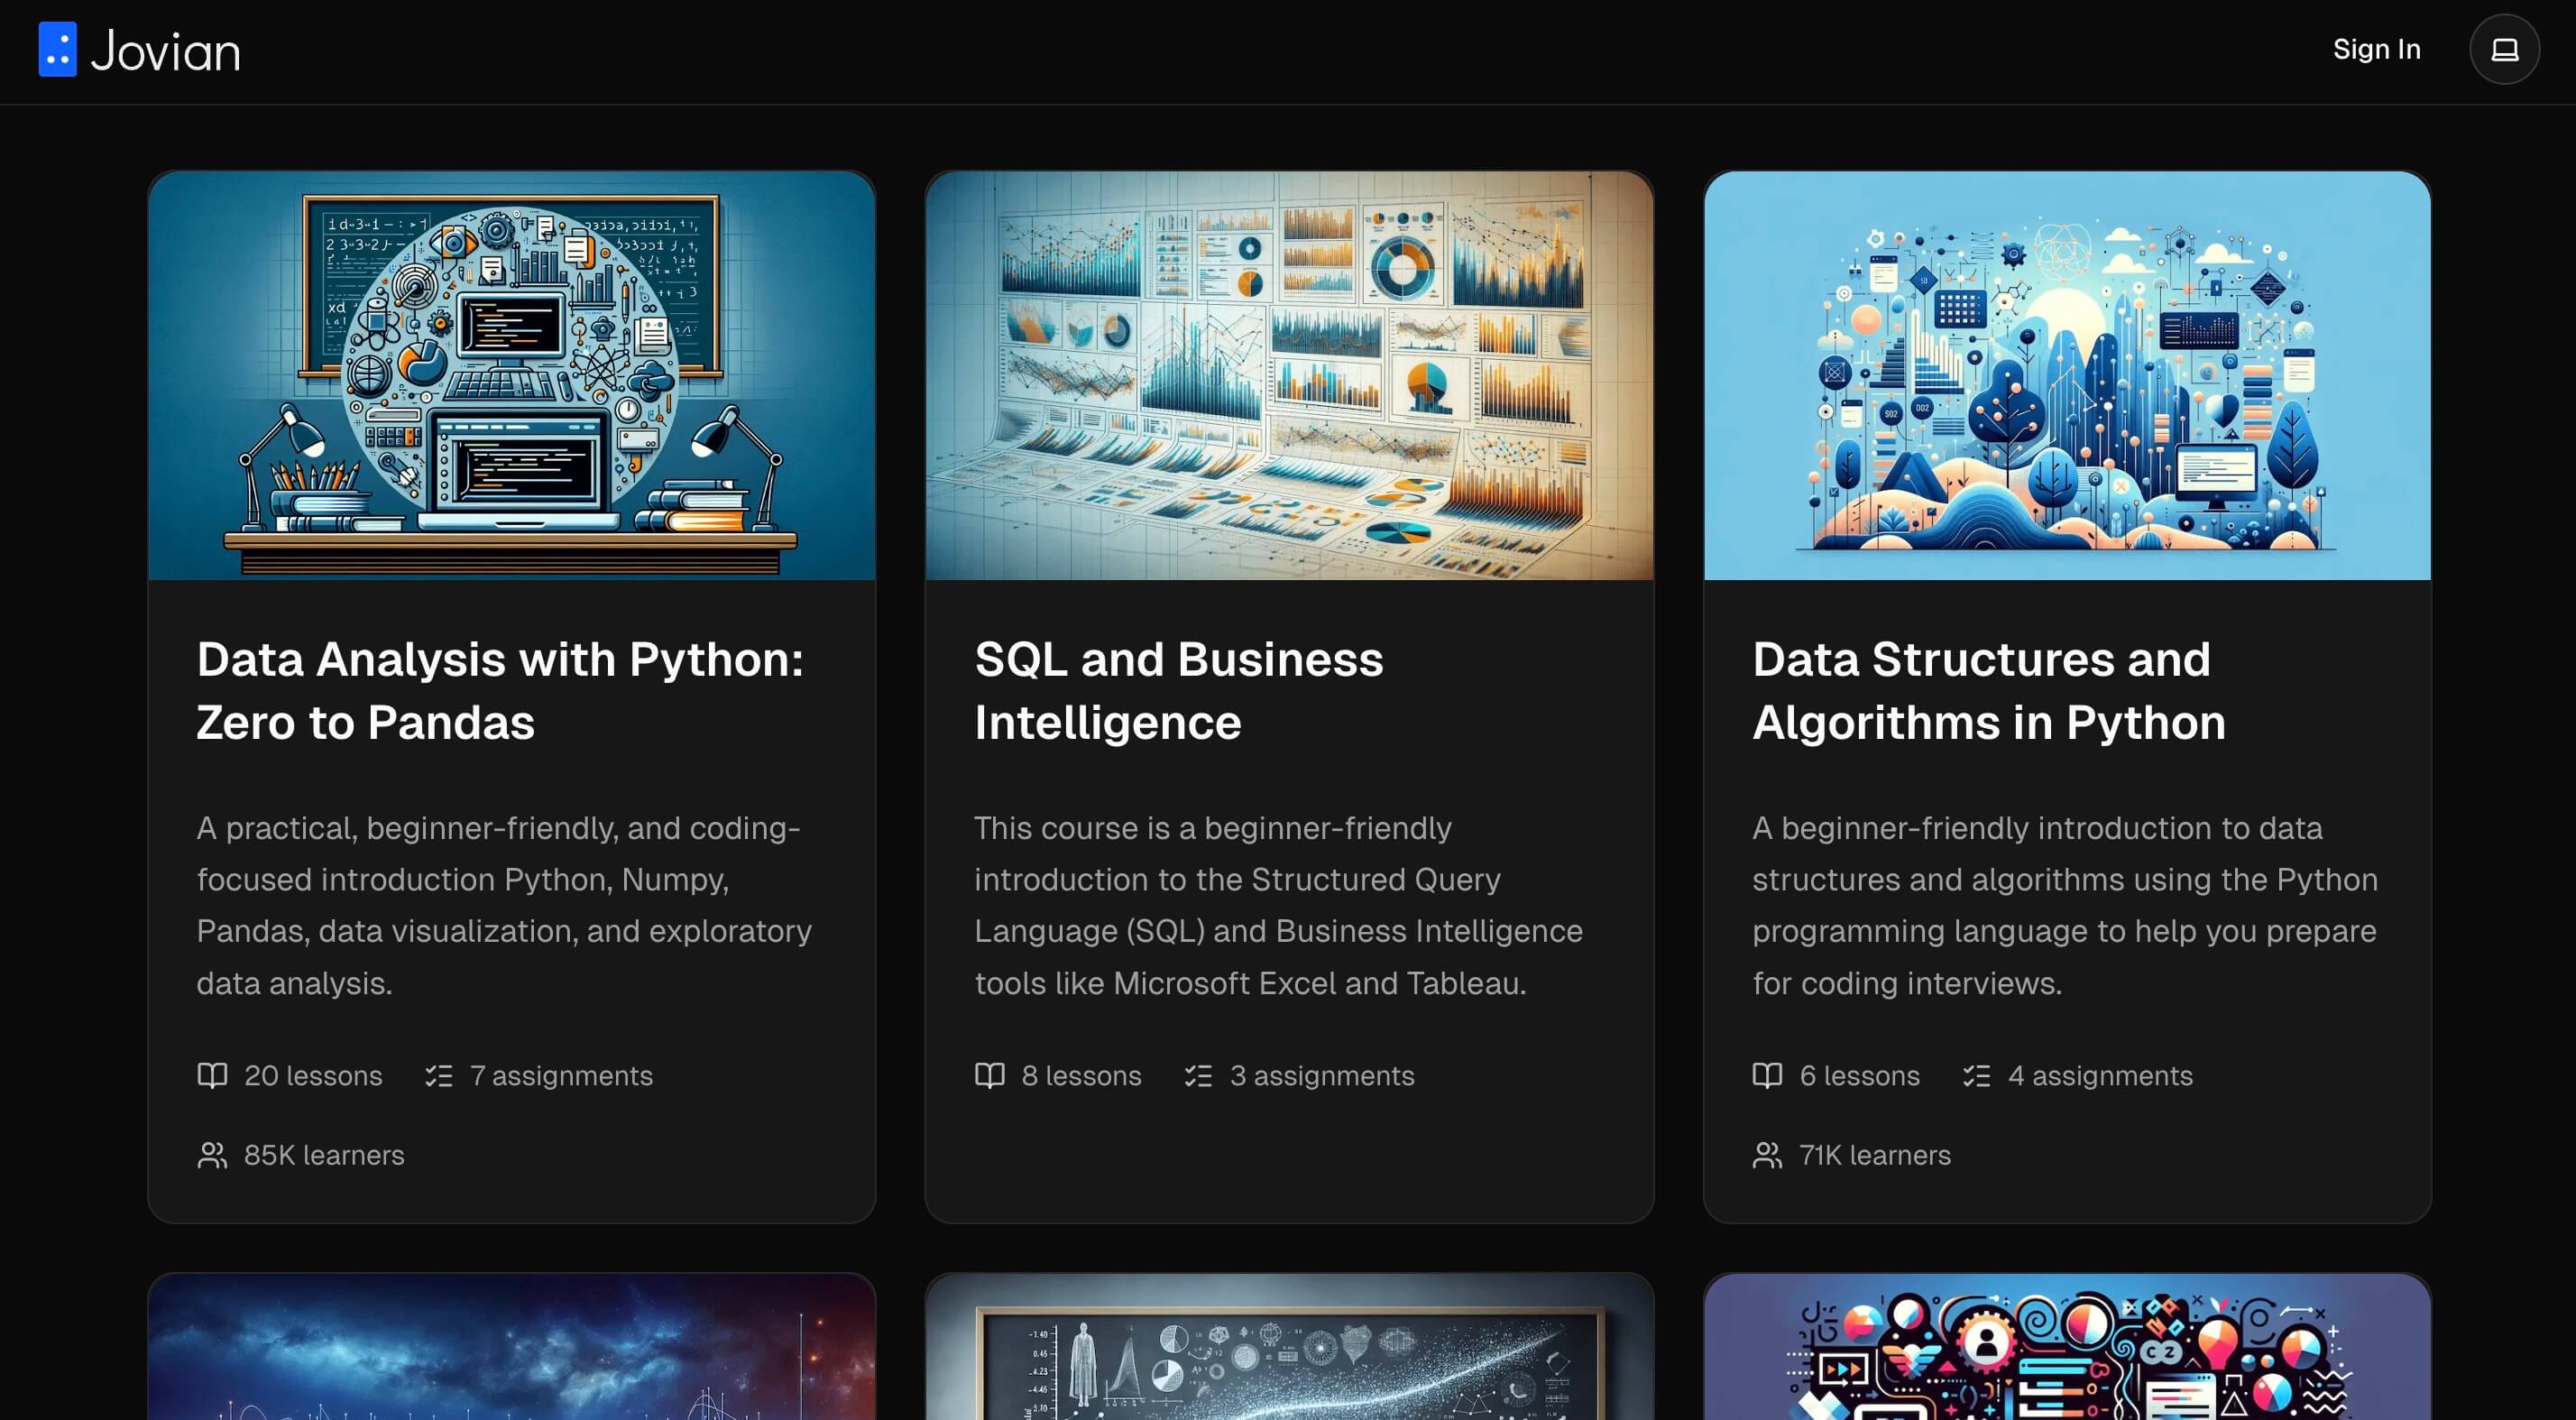Click the colorful icons course thumbnail at bottom right
Image resolution: width=2576 pixels, height=1420 pixels.
coord(2066,1345)
